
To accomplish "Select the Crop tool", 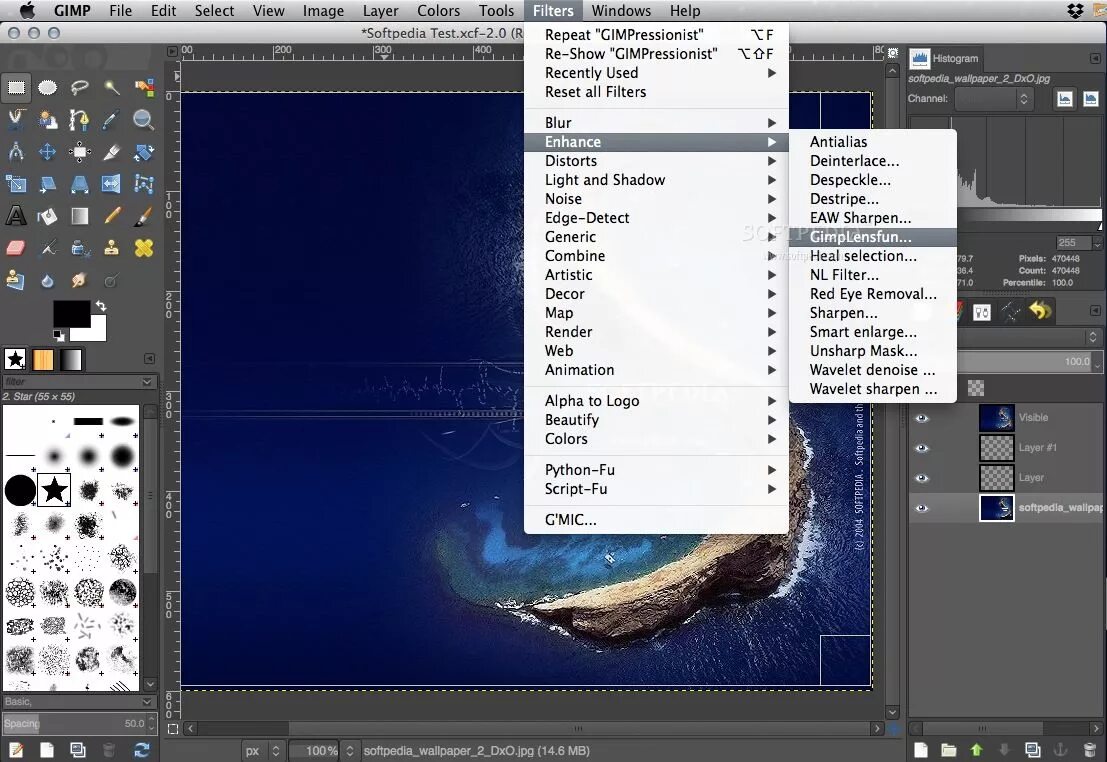I will click(x=112, y=152).
